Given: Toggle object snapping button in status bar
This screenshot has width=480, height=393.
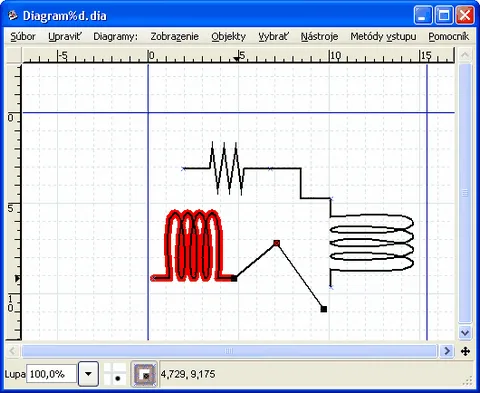Looking at the screenshot, I should [144, 374].
